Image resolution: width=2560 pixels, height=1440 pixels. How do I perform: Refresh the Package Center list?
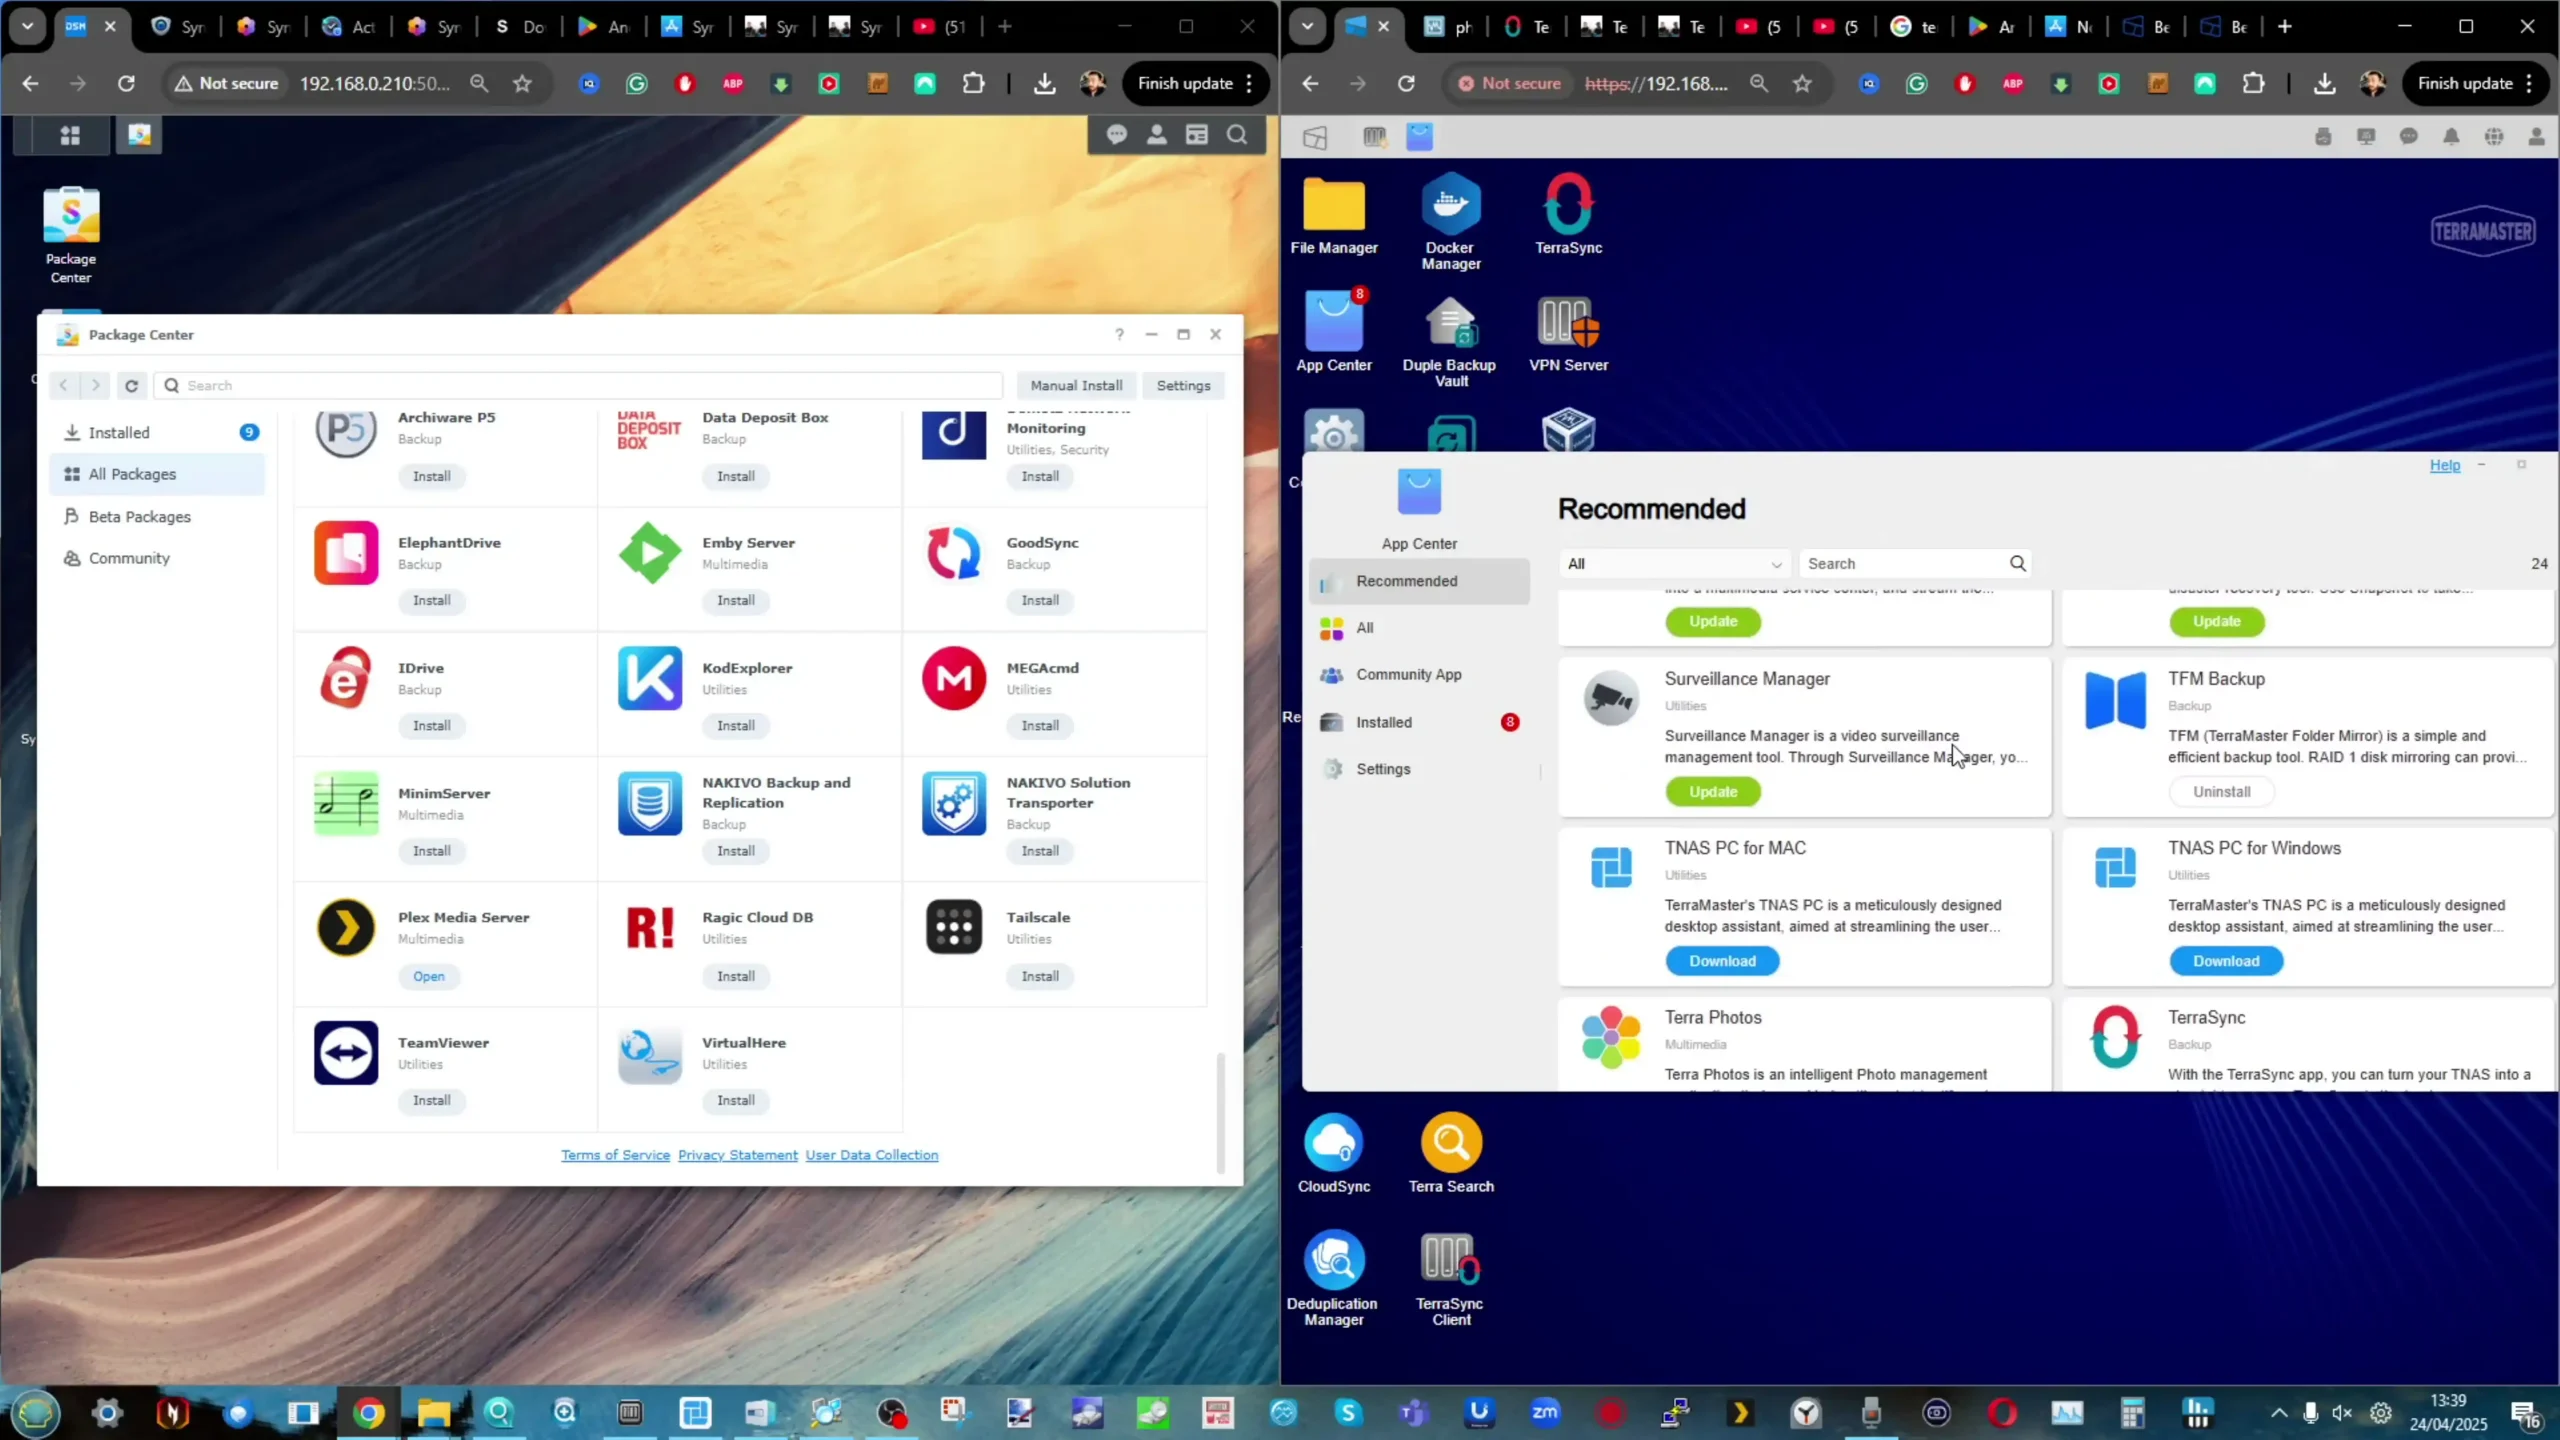[131, 385]
